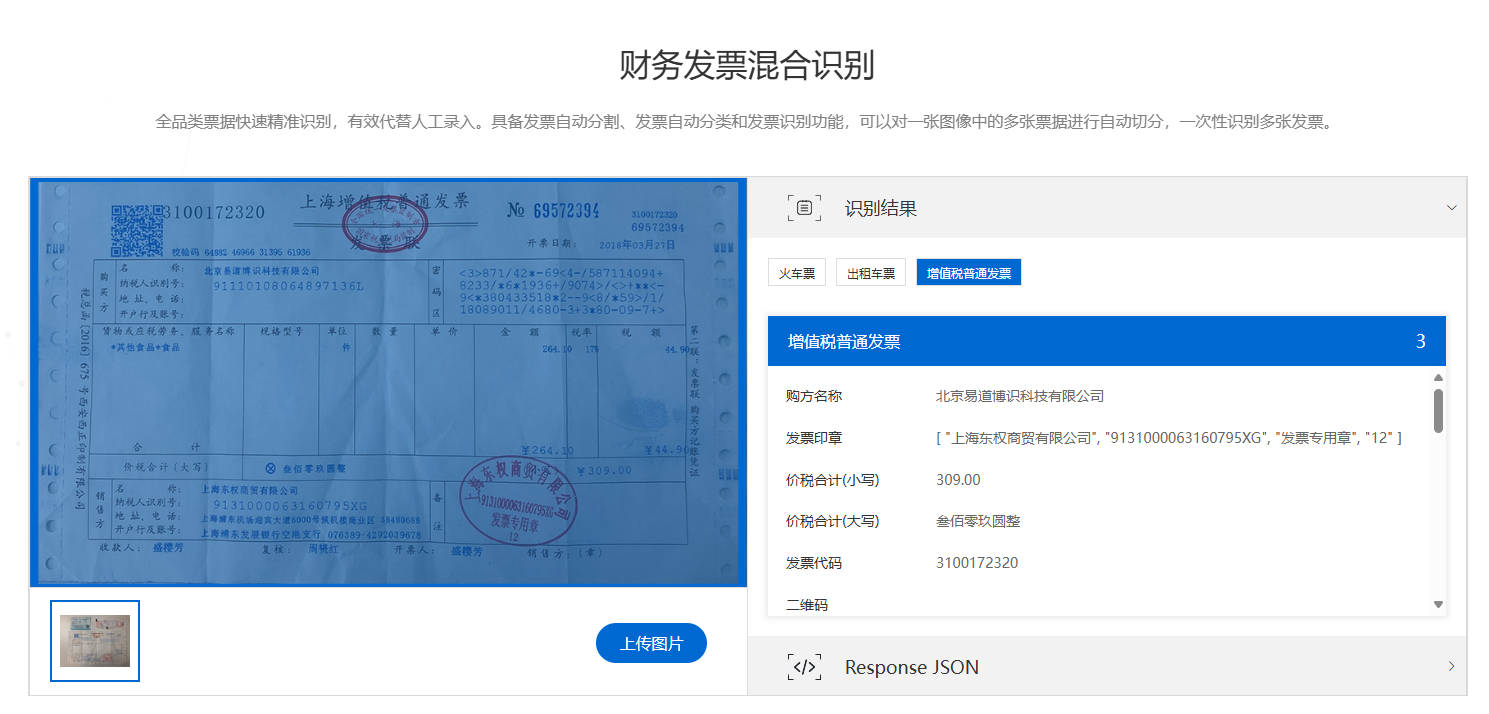Click the Response JSON code bracket icon
The height and width of the screenshot is (714, 1489).
click(803, 667)
